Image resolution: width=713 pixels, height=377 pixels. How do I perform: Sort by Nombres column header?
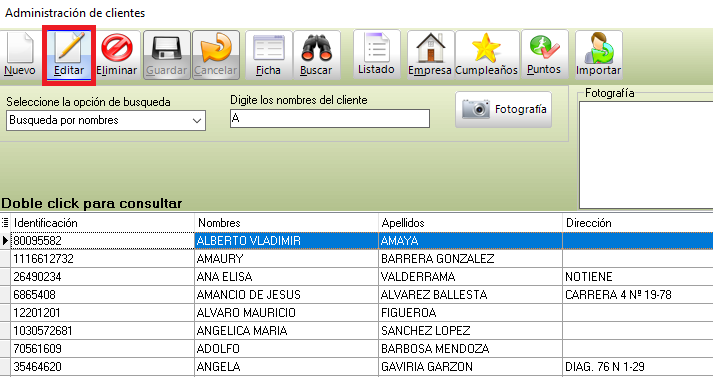pos(286,223)
